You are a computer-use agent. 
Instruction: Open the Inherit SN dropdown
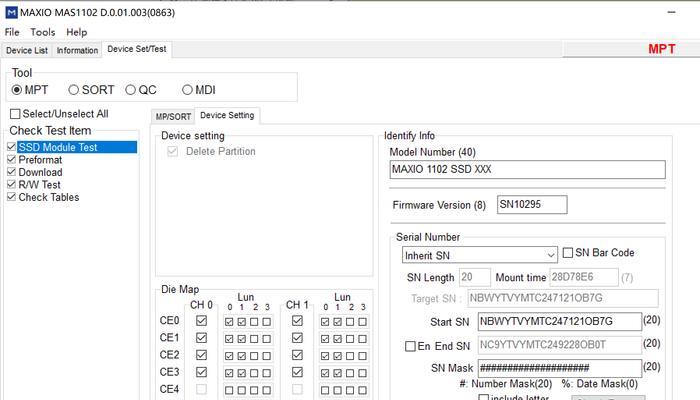tap(479, 255)
